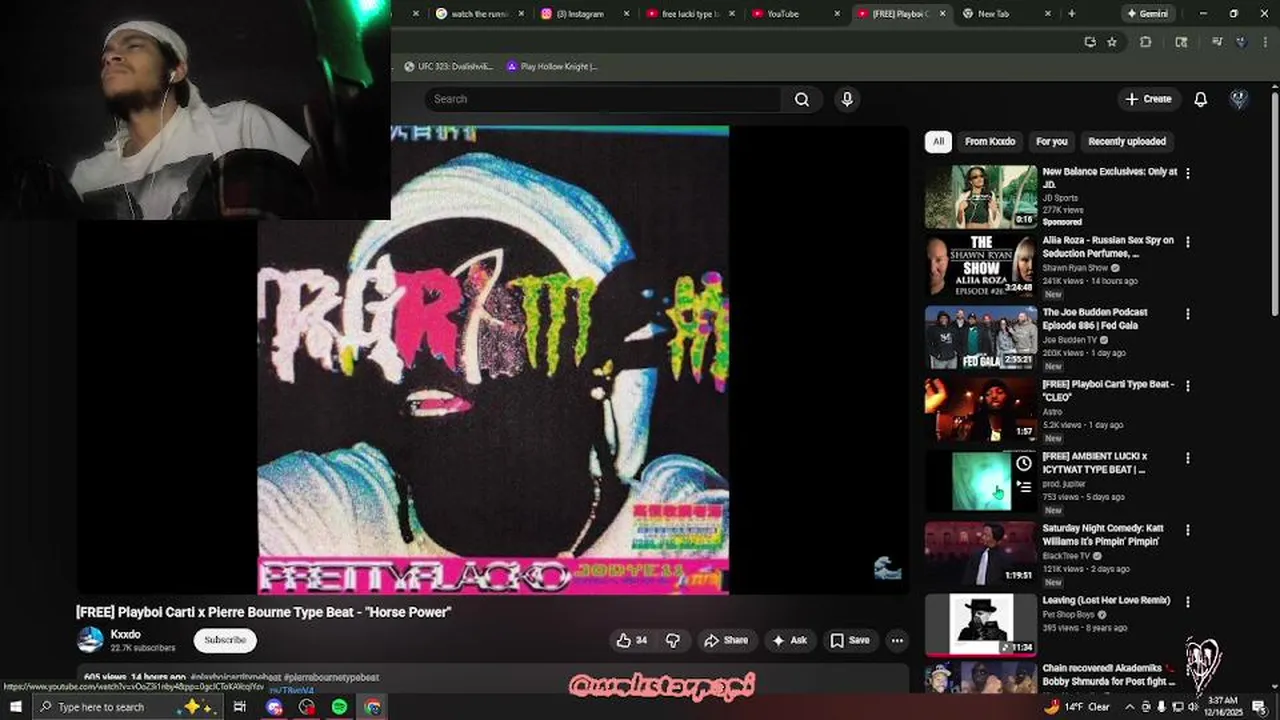This screenshot has width=1280, height=720.
Task: Open the Play Hollow Knight bookmark
Action: [552, 67]
